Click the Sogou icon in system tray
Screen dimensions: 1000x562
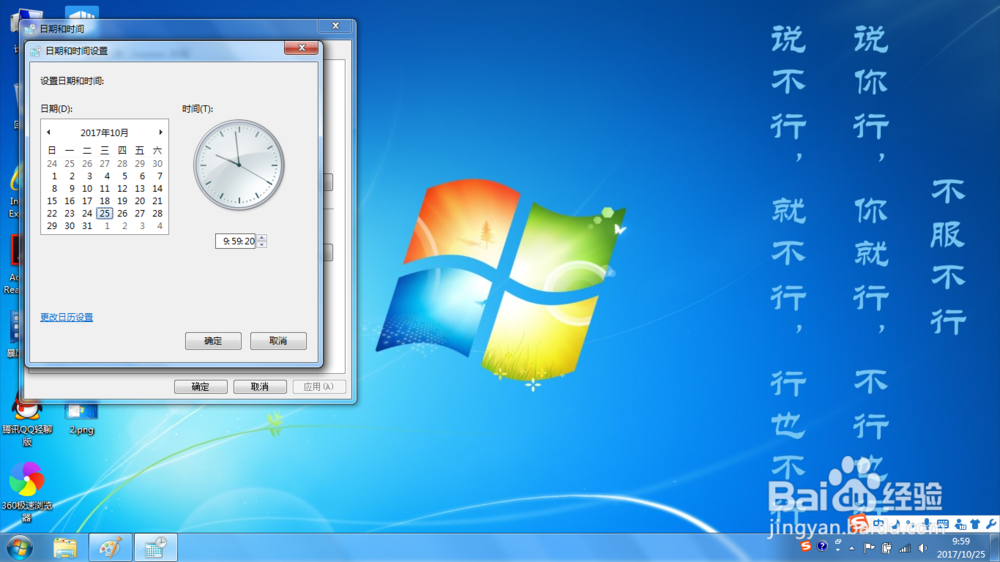[x=805, y=546]
